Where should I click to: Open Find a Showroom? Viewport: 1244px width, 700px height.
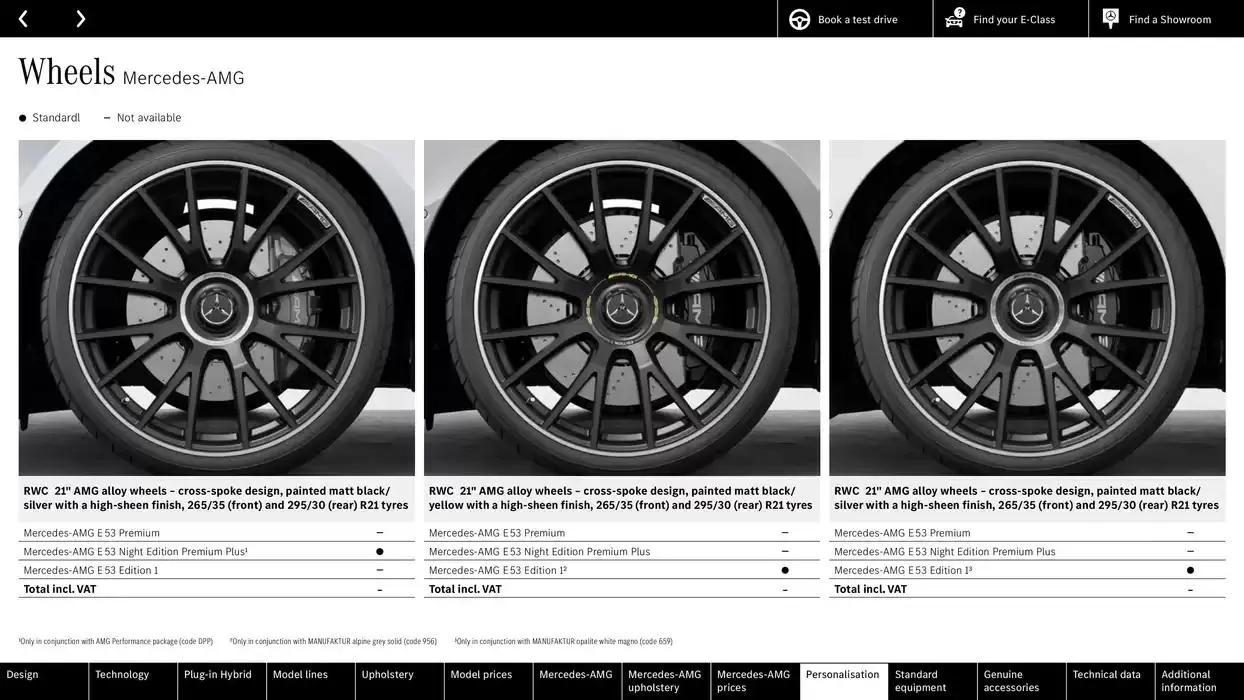(x=1166, y=19)
